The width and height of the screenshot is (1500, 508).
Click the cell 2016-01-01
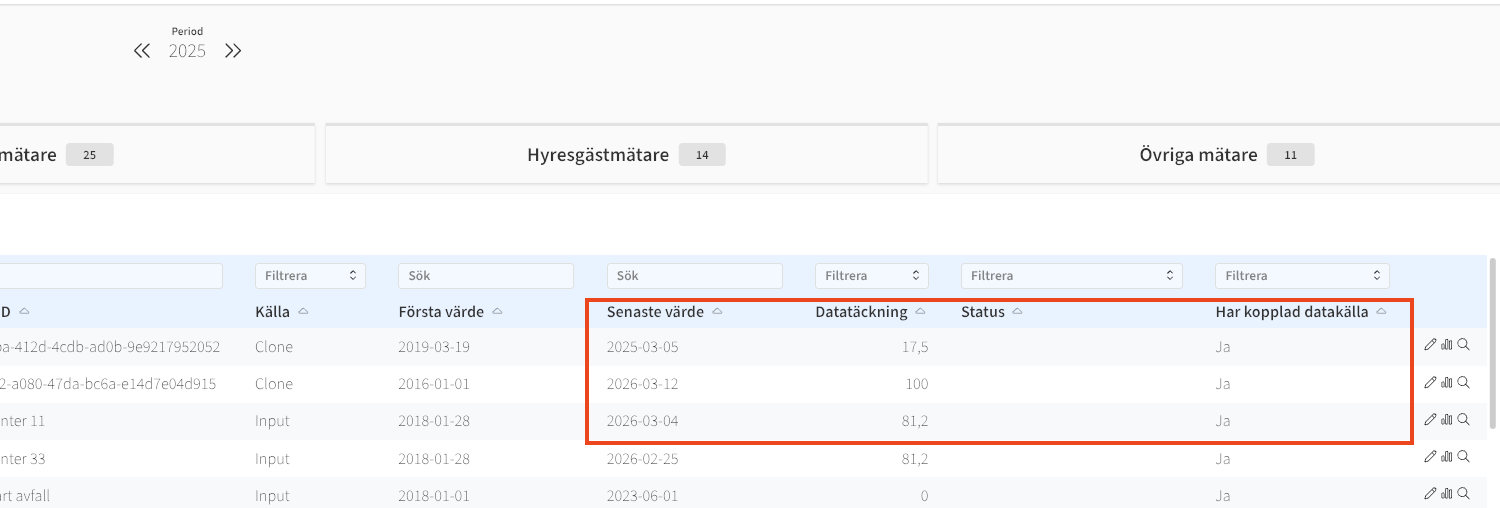click(436, 383)
